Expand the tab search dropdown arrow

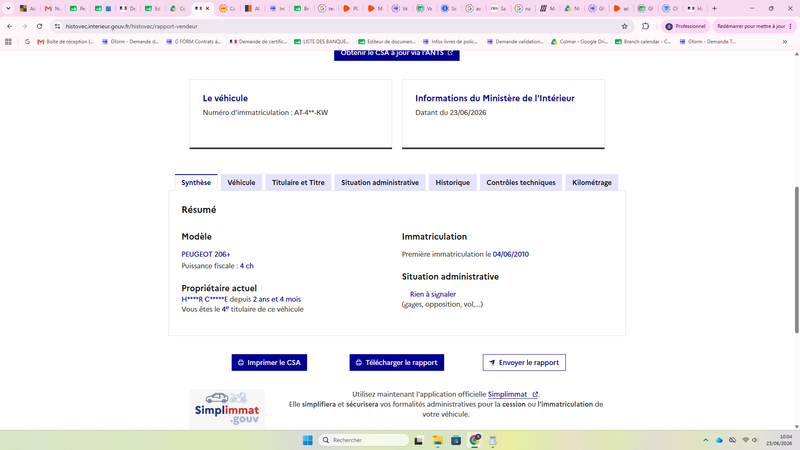coord(8,8)
